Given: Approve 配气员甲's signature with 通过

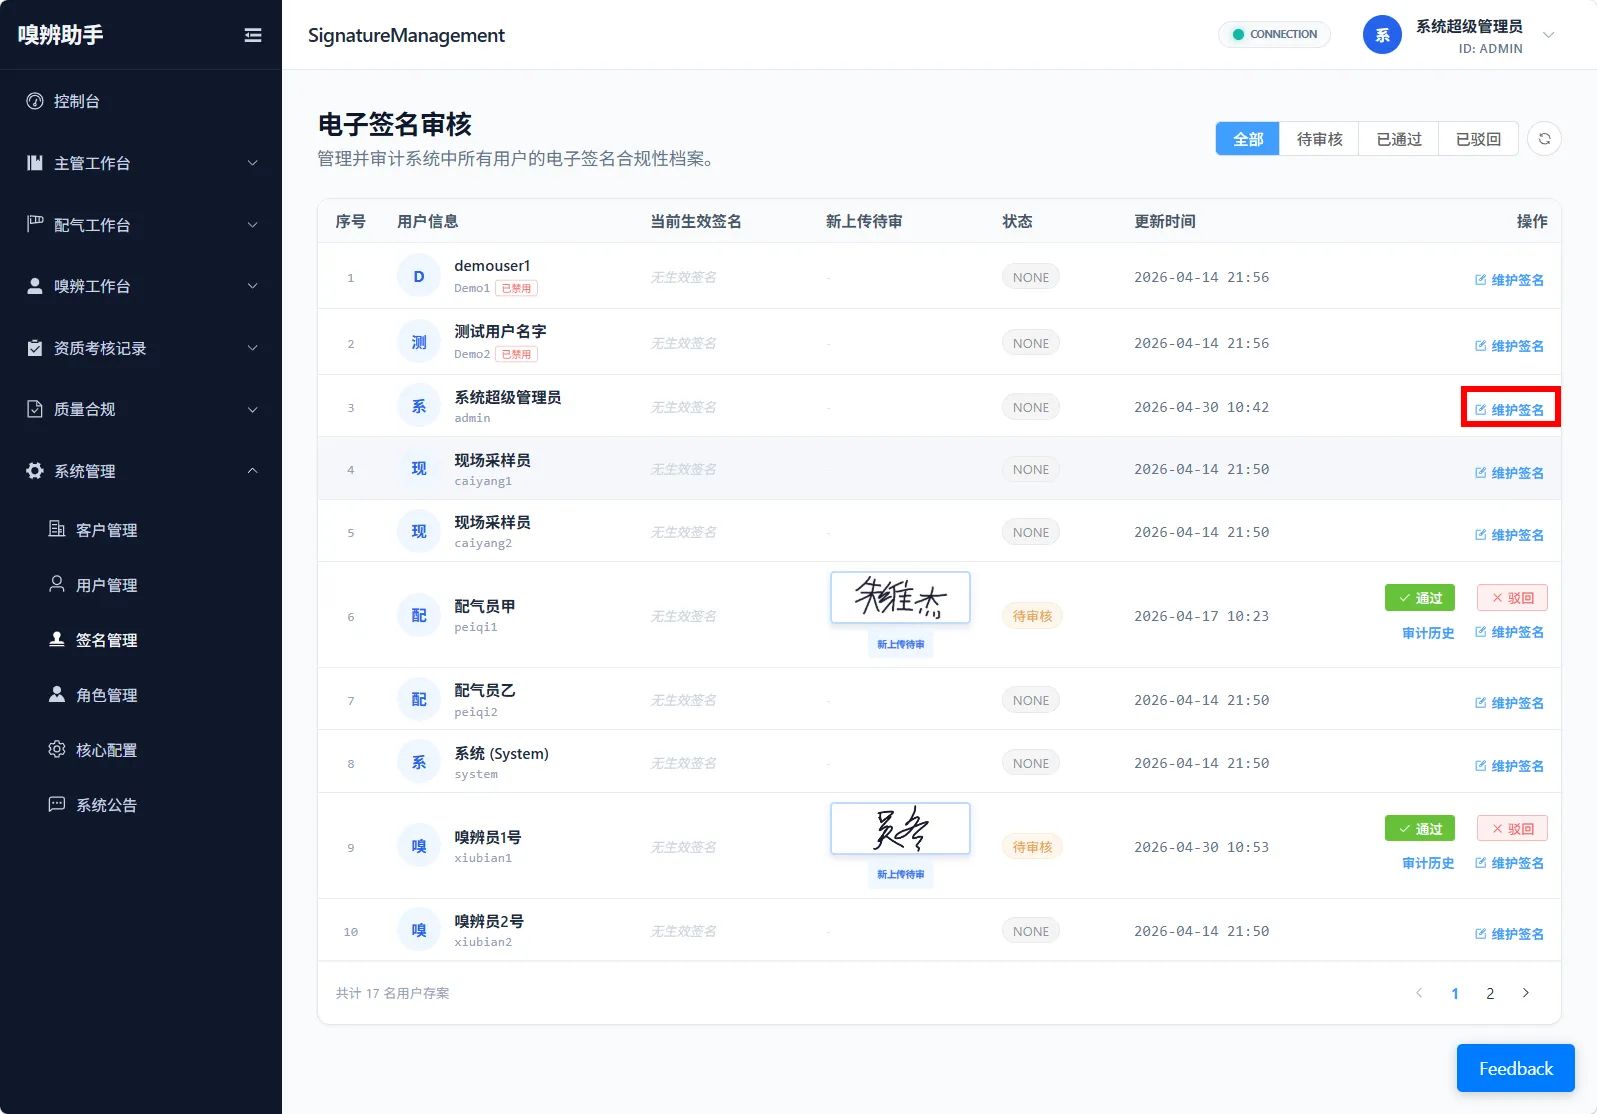Looking at the screenshot, I should click(1420, 598).
